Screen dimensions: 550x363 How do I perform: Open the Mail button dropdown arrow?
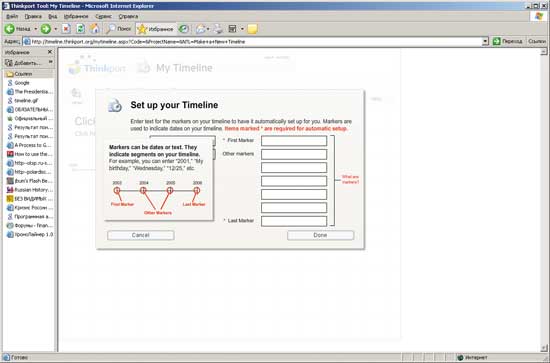(208, 29)
